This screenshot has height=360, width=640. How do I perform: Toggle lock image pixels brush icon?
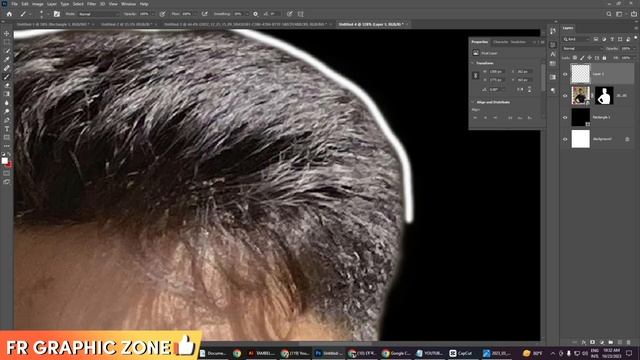click(x=582, y=58)
